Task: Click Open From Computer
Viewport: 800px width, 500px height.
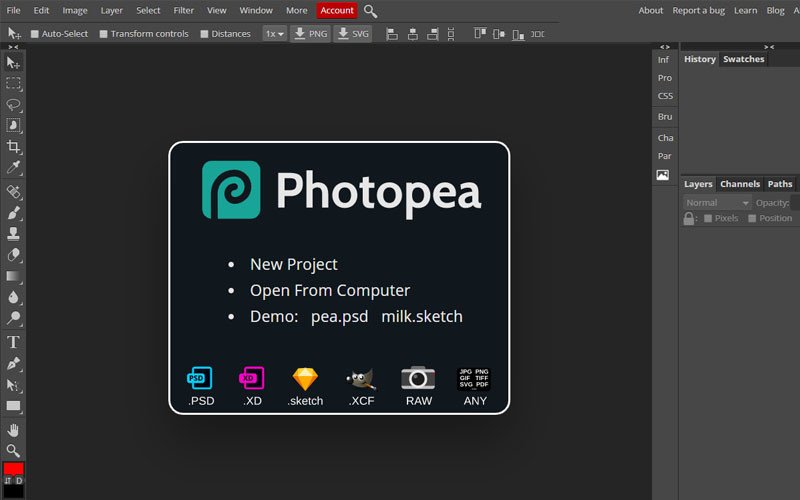Action: (330, 290)
